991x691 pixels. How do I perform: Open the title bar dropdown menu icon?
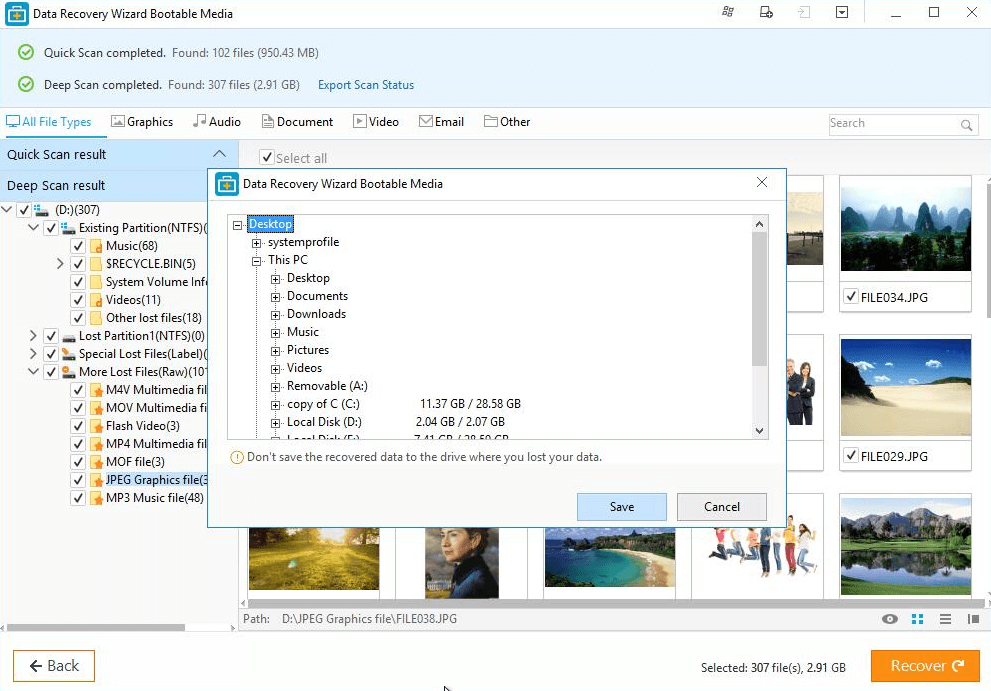pyautogui.click(x=842, y=13)
